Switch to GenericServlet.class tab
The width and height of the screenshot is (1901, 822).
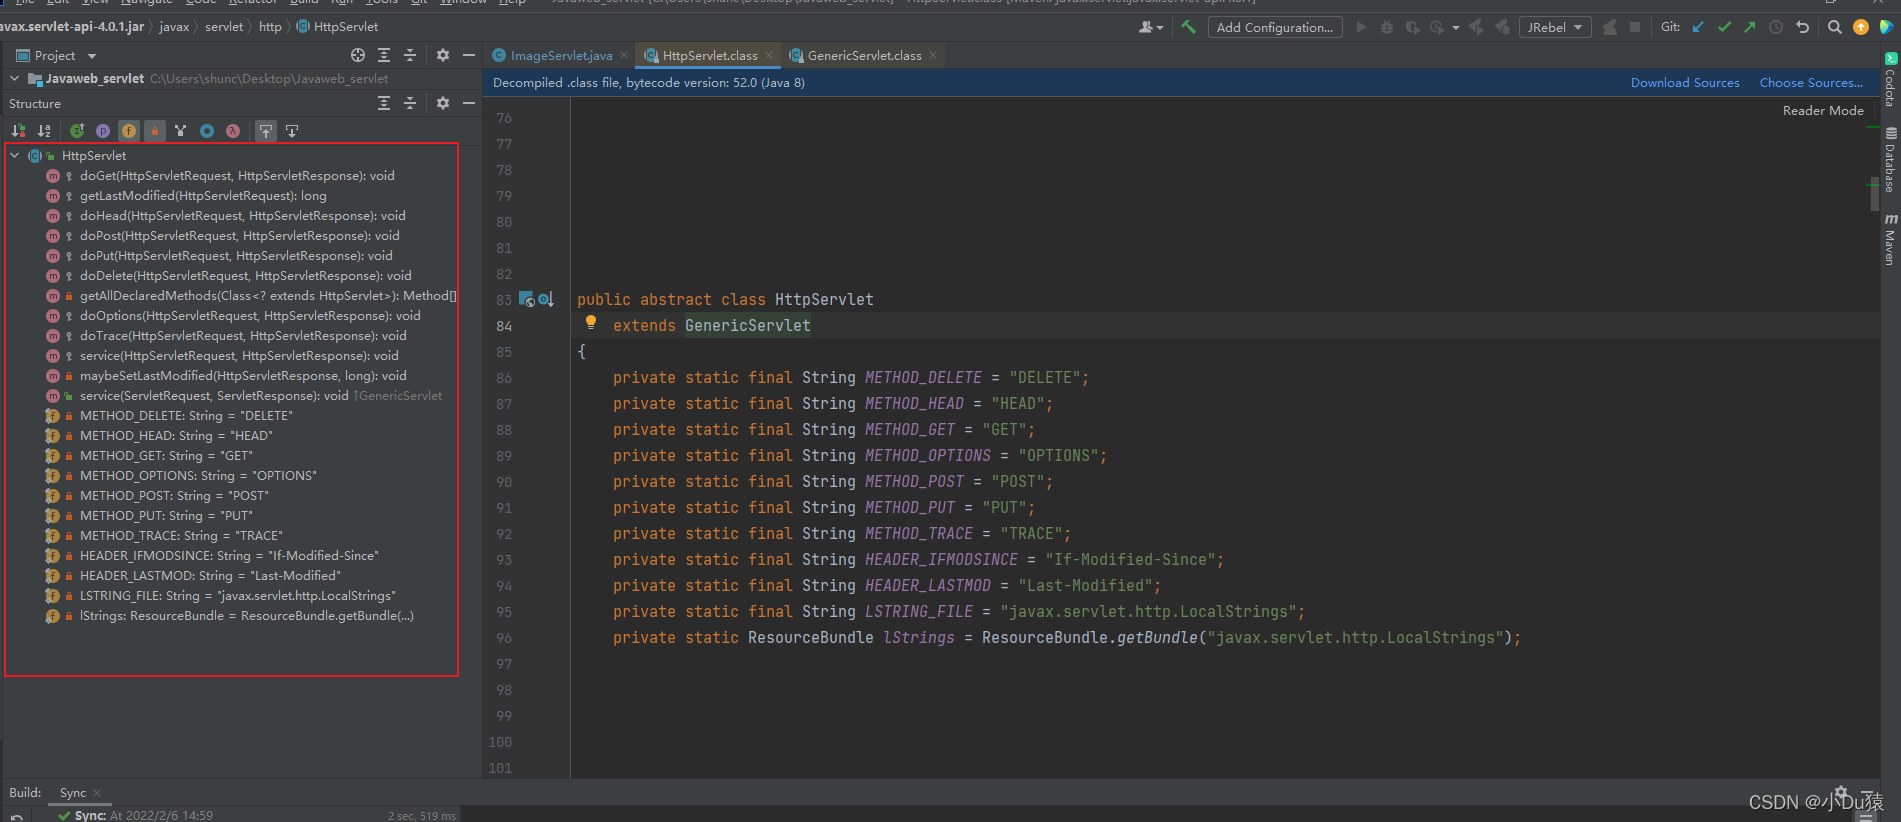[864, 56]
